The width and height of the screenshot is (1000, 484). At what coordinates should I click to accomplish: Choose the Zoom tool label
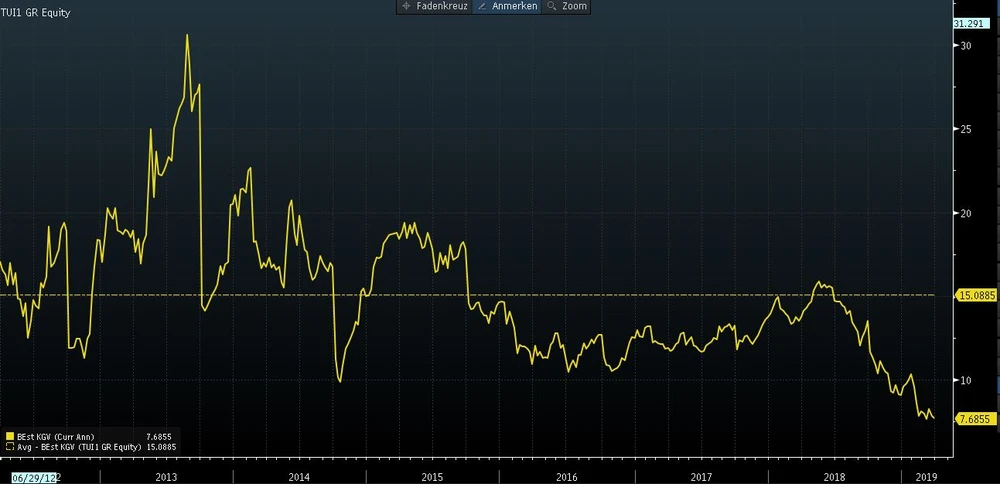tap(574, 6)
